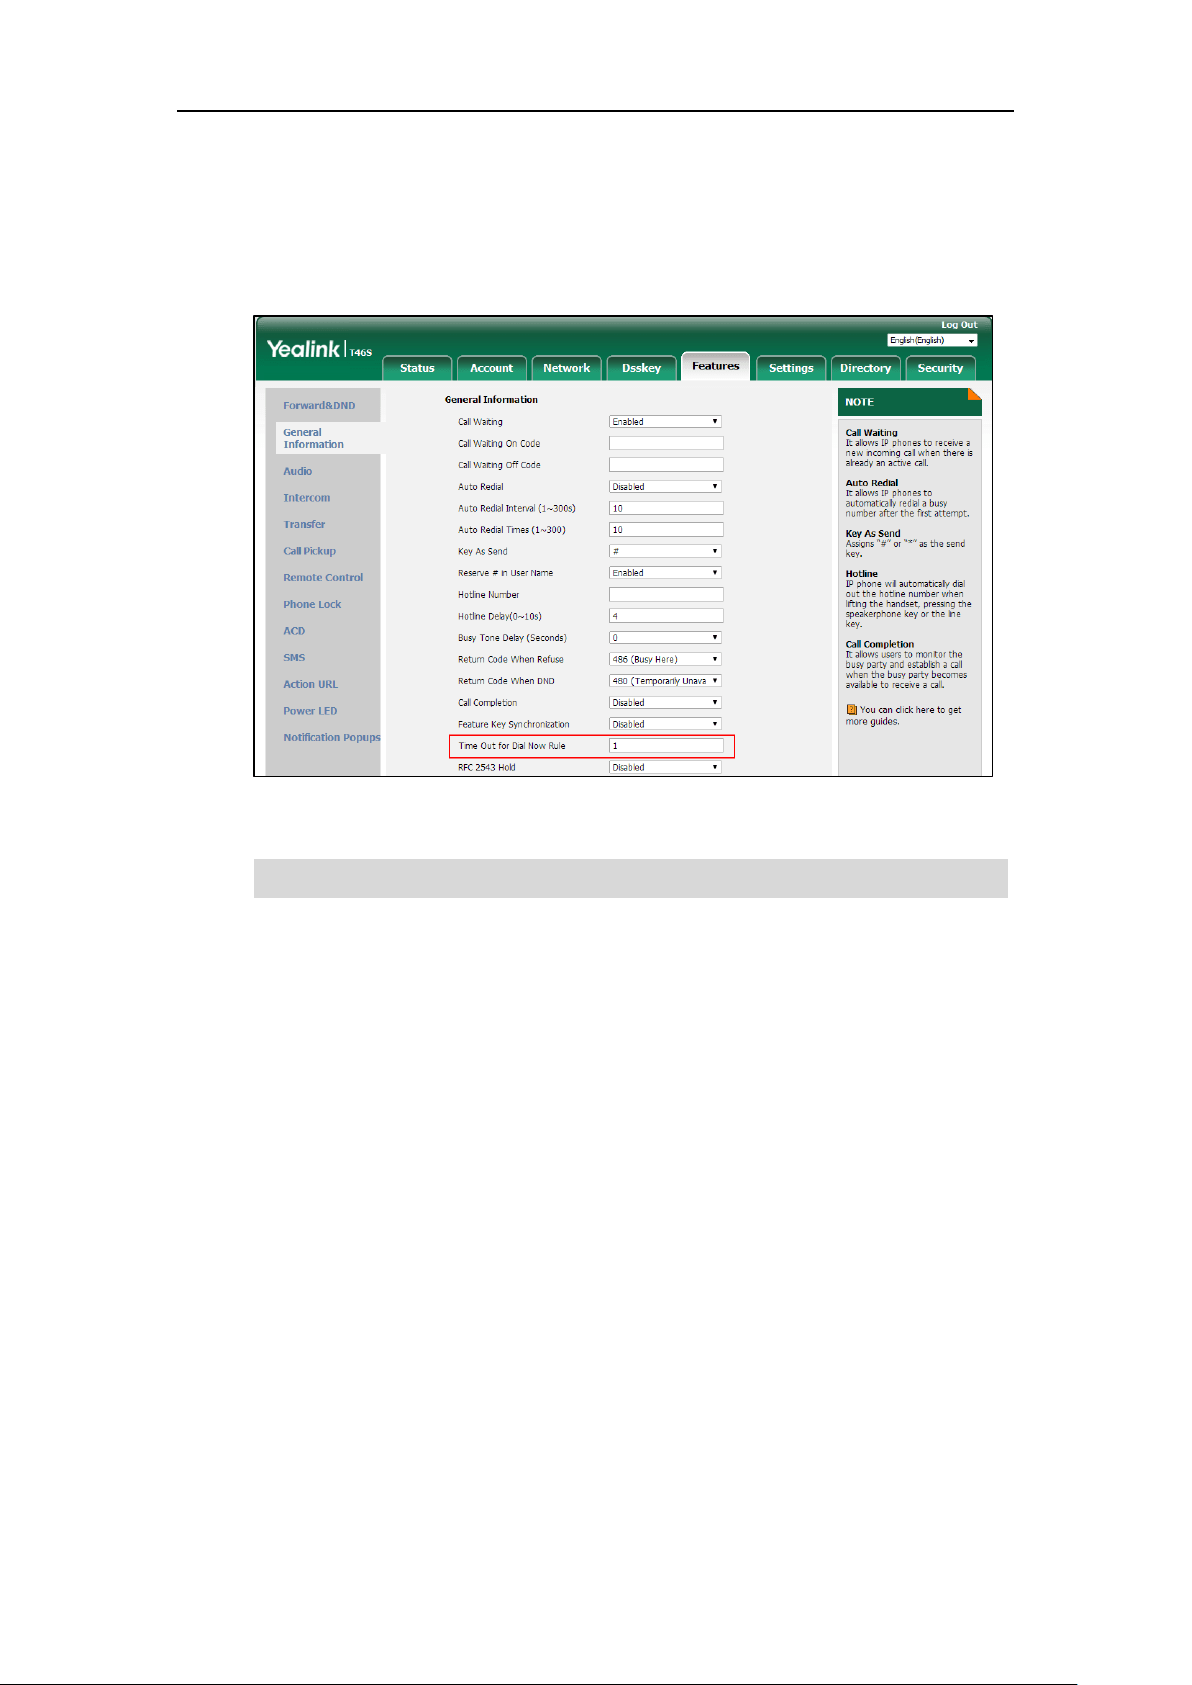Open the Key As Send dropdown
This screenshot has width=1192, height=1685.
[665, 551]
